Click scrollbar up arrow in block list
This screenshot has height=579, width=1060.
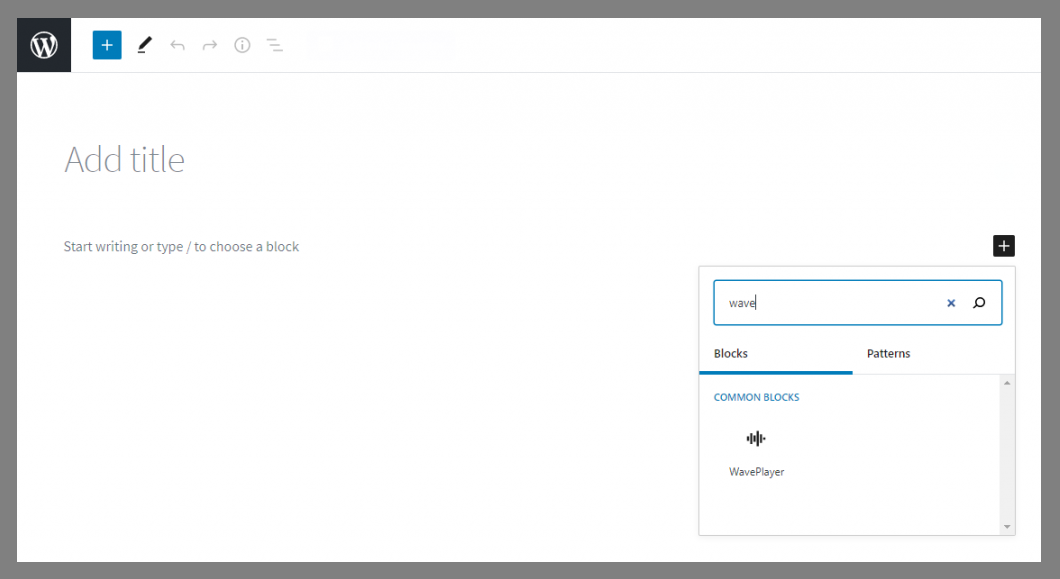pos(1007,384)
